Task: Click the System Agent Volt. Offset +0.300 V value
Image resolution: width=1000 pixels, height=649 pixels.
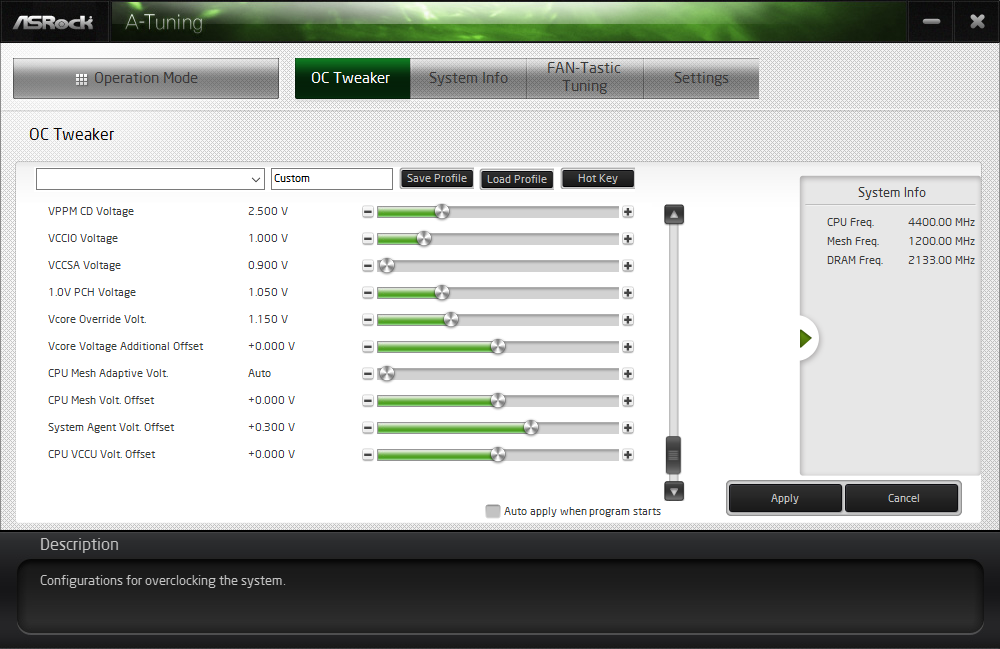Action: click(x=272, y=427)
